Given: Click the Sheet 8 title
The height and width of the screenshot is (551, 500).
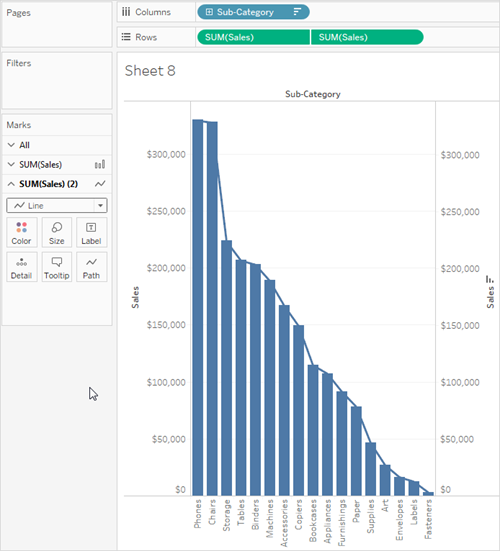Looking at the screenshot, I should click(x=150, y=71).
